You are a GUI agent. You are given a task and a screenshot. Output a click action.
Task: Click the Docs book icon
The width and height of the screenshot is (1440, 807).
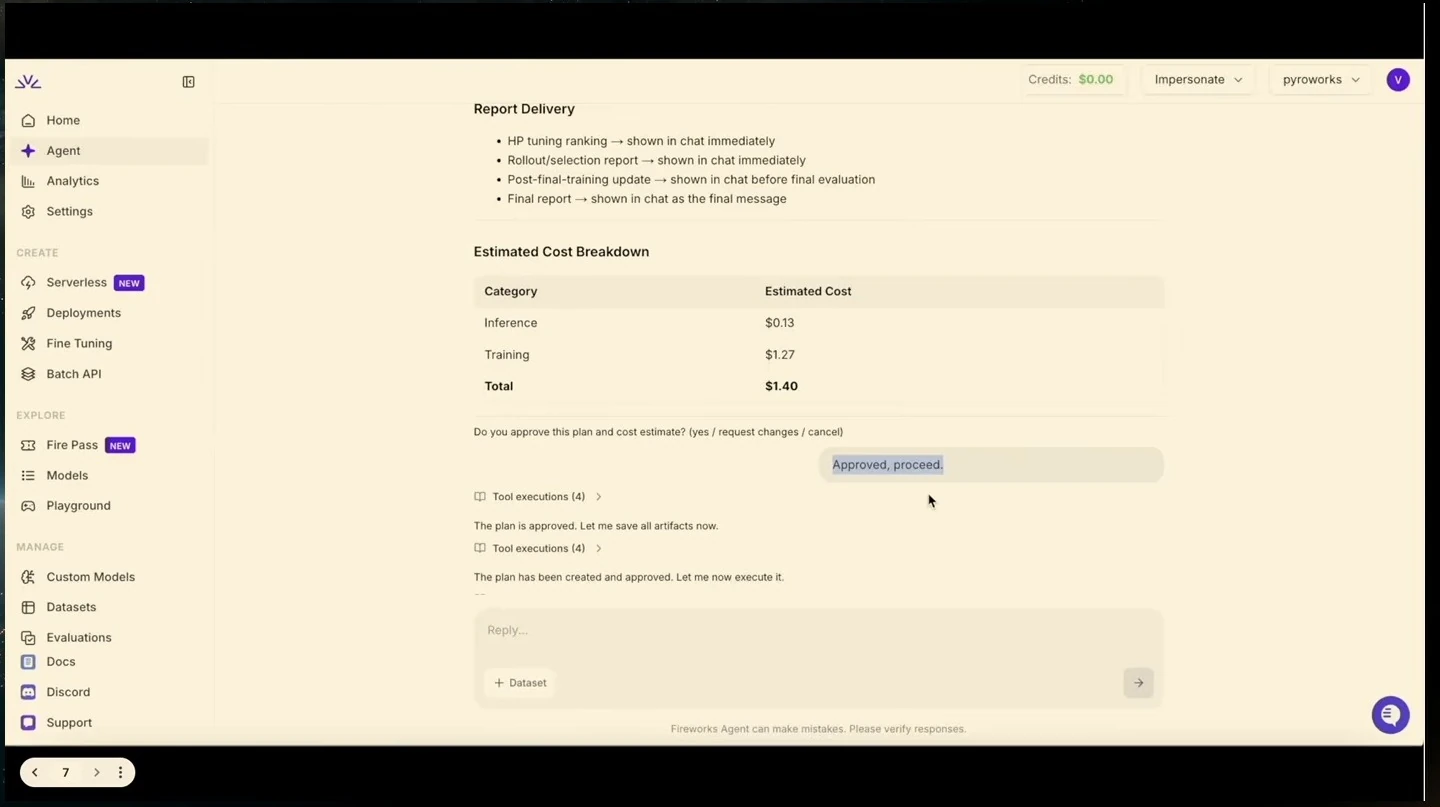(x=28, y=662)
